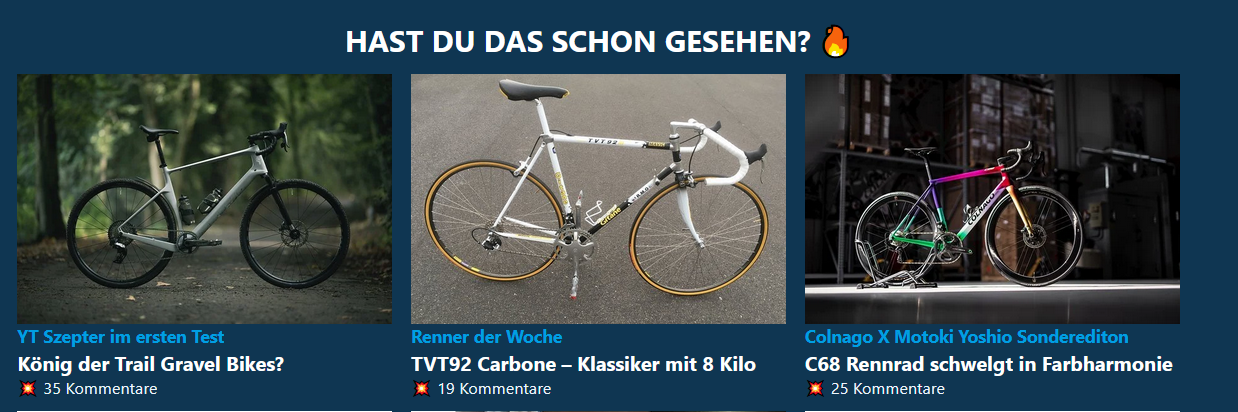Click the explosion icon before 35 Kommentare
The image size is (1238, 412).
click(x=27, y=389)
